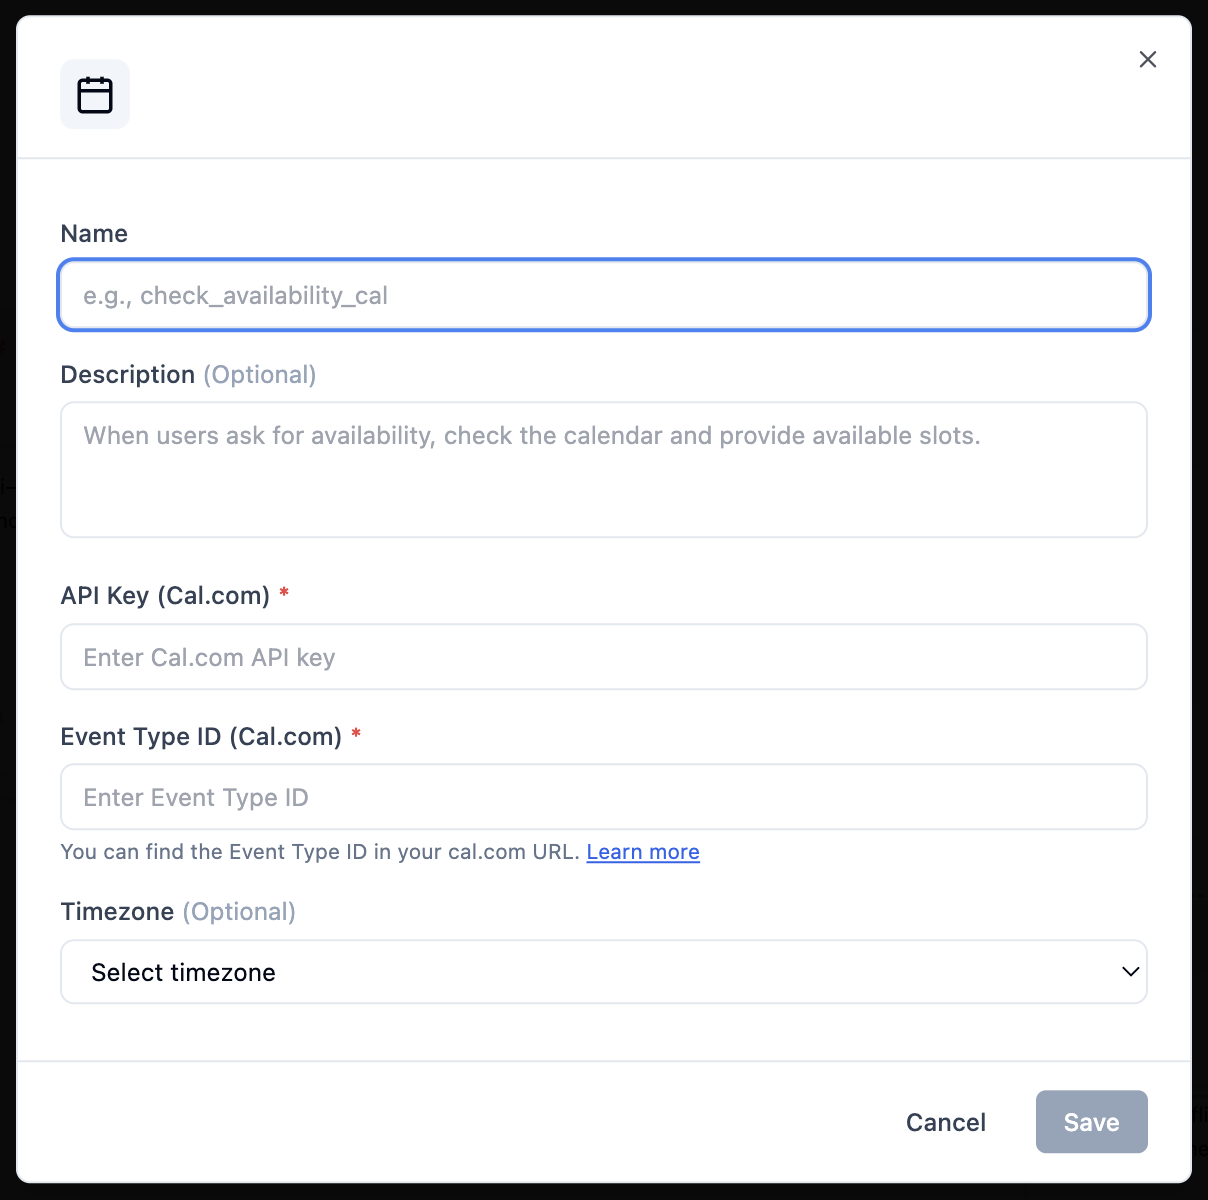Viewport: 1208px width, 1200px height.
Task: Click the calendar icon at top left
Action: 95,93
